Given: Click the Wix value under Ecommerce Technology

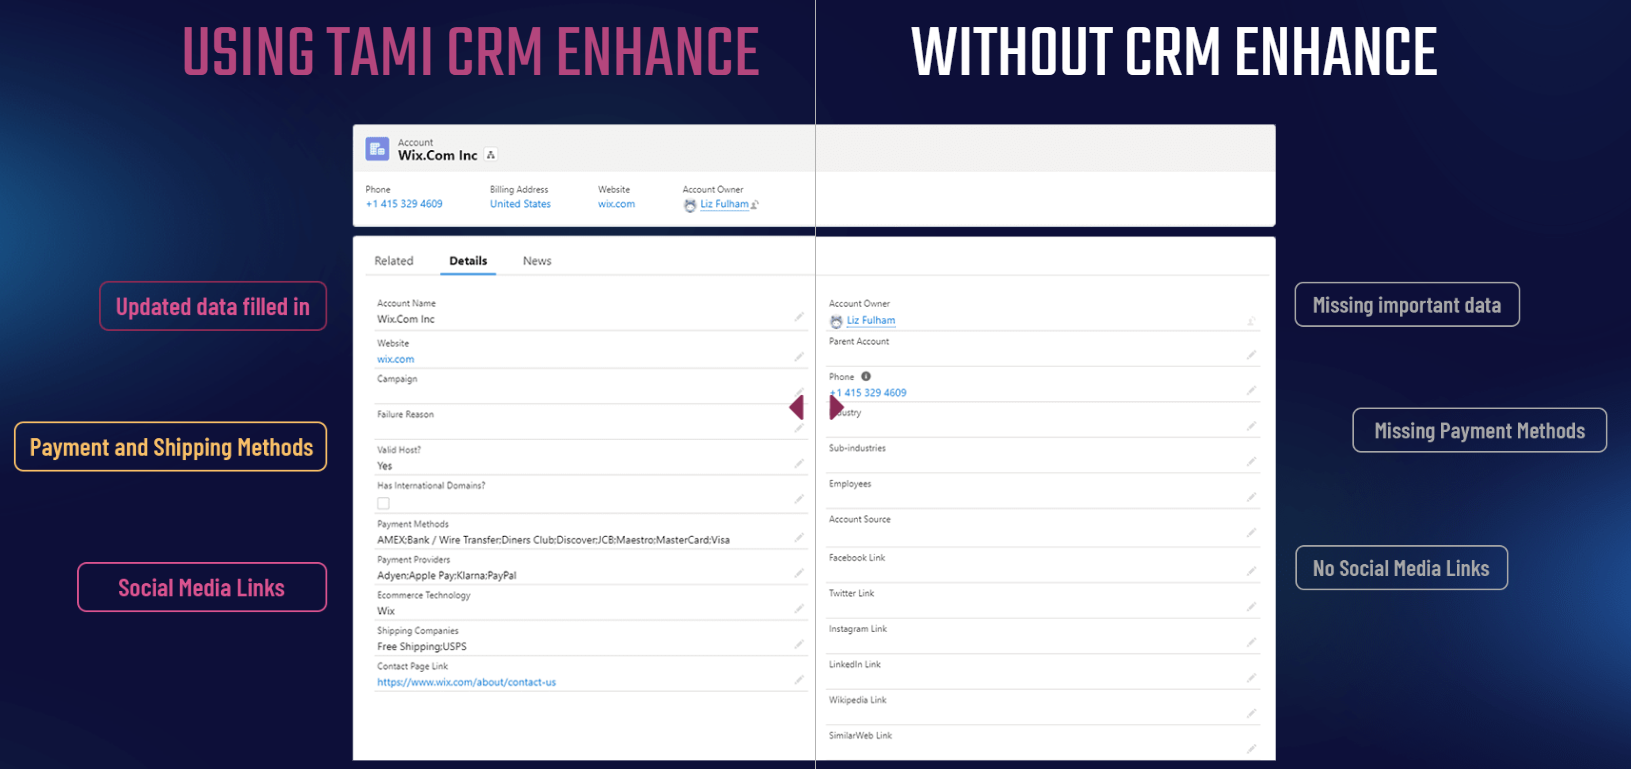Looking at the screenshot, I should tap(386, 611).
